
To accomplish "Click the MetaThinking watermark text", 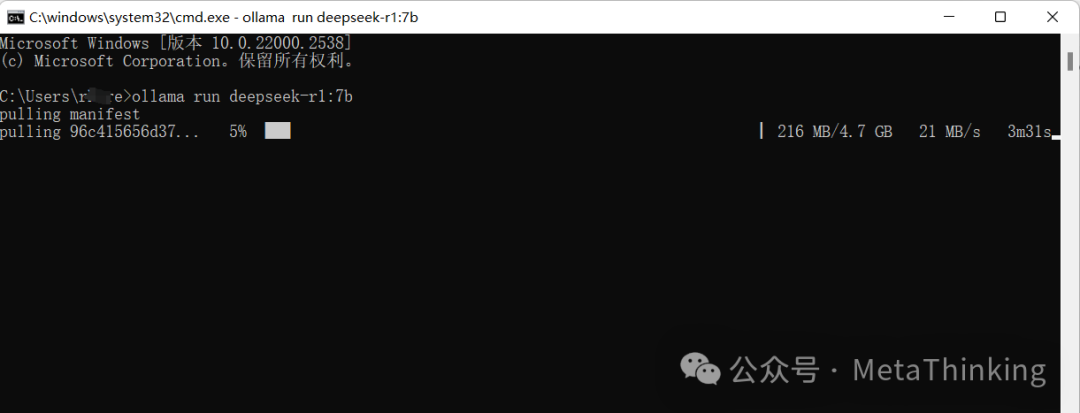I will click(949, 370).
